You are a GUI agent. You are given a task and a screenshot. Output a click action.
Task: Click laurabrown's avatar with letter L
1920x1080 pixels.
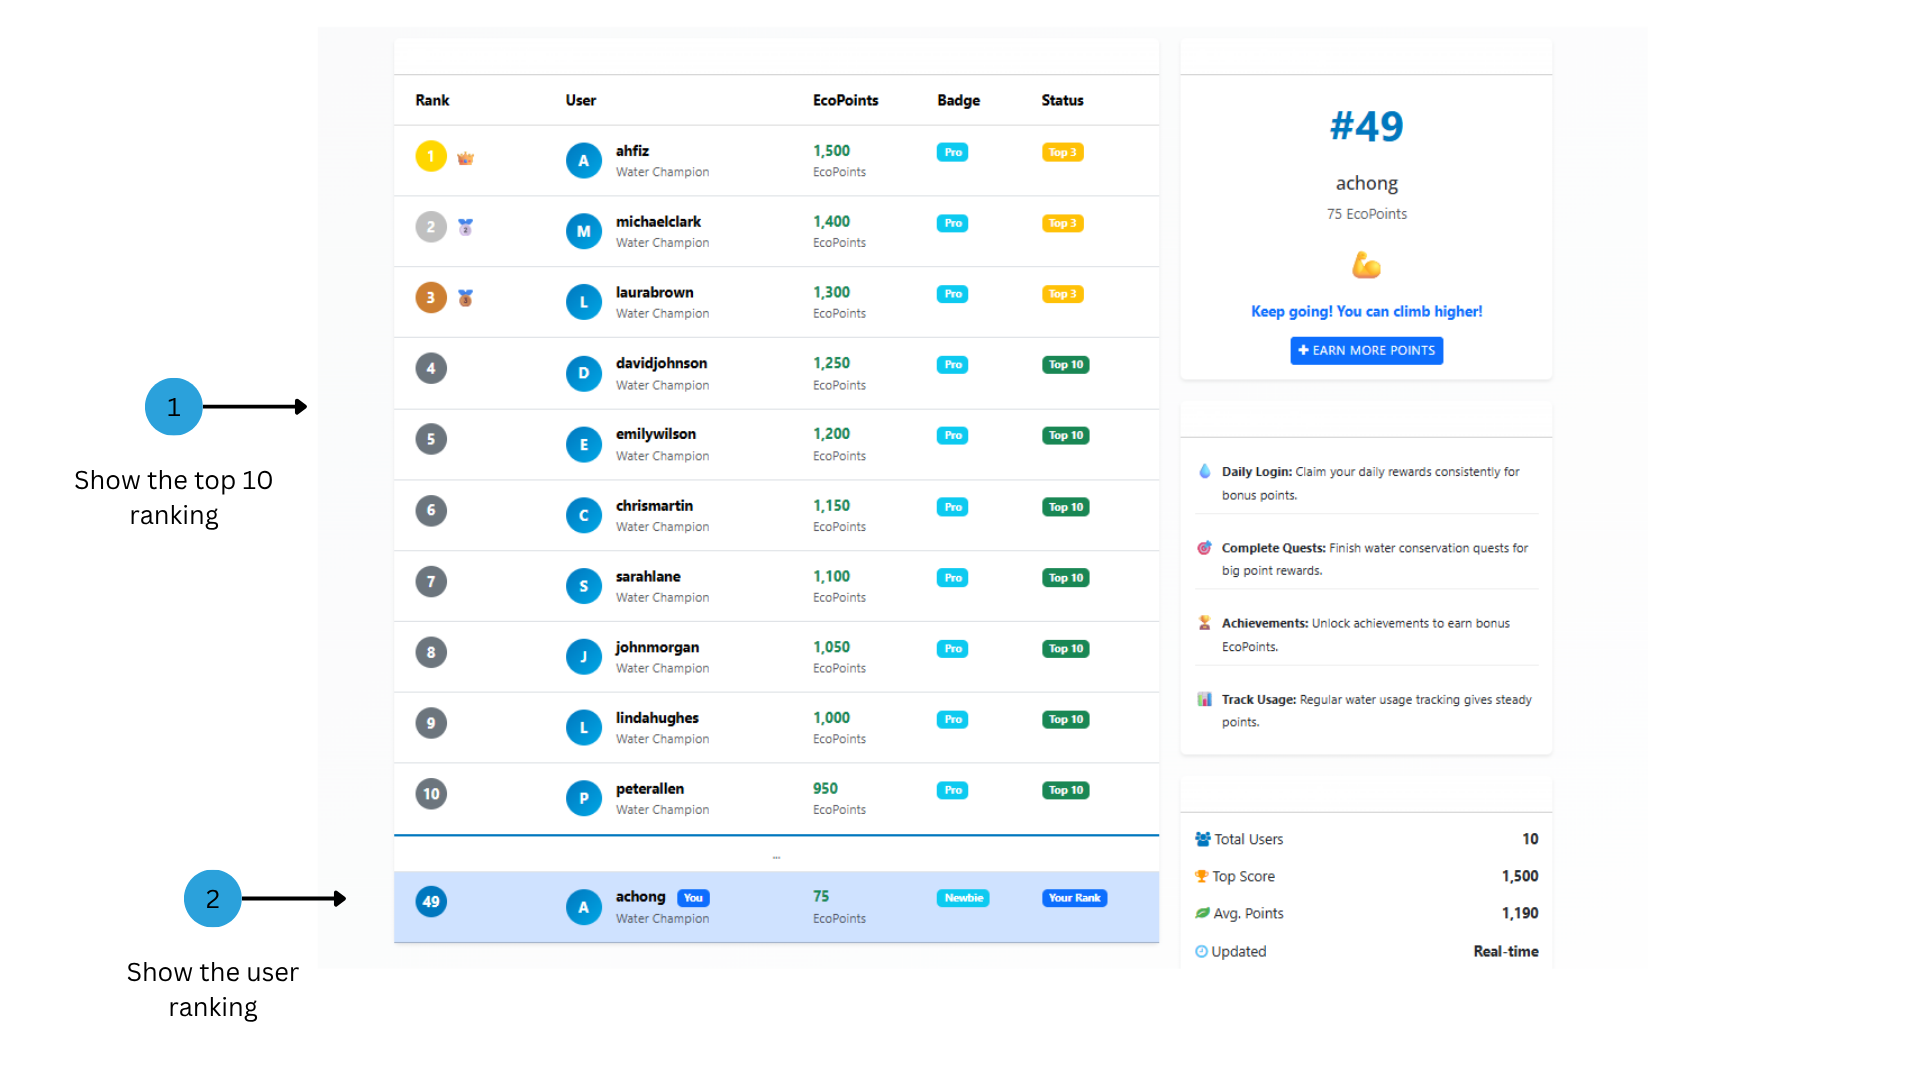tap(584, 302)
